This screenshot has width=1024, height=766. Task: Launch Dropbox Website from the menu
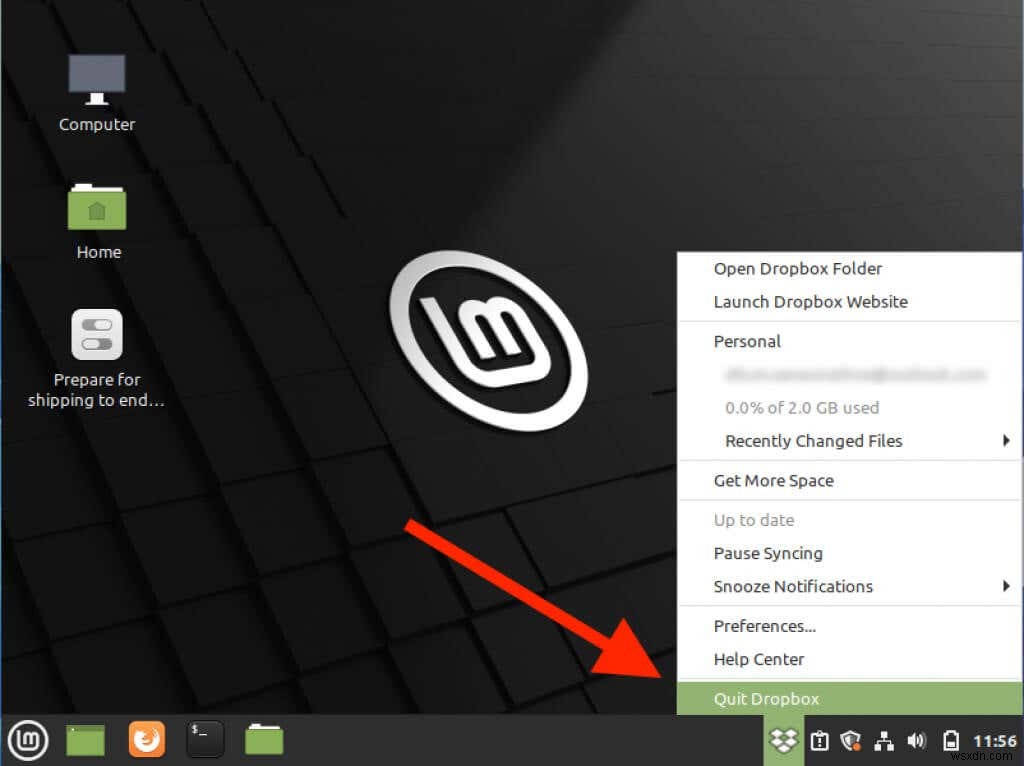click(x=811, y=302)
